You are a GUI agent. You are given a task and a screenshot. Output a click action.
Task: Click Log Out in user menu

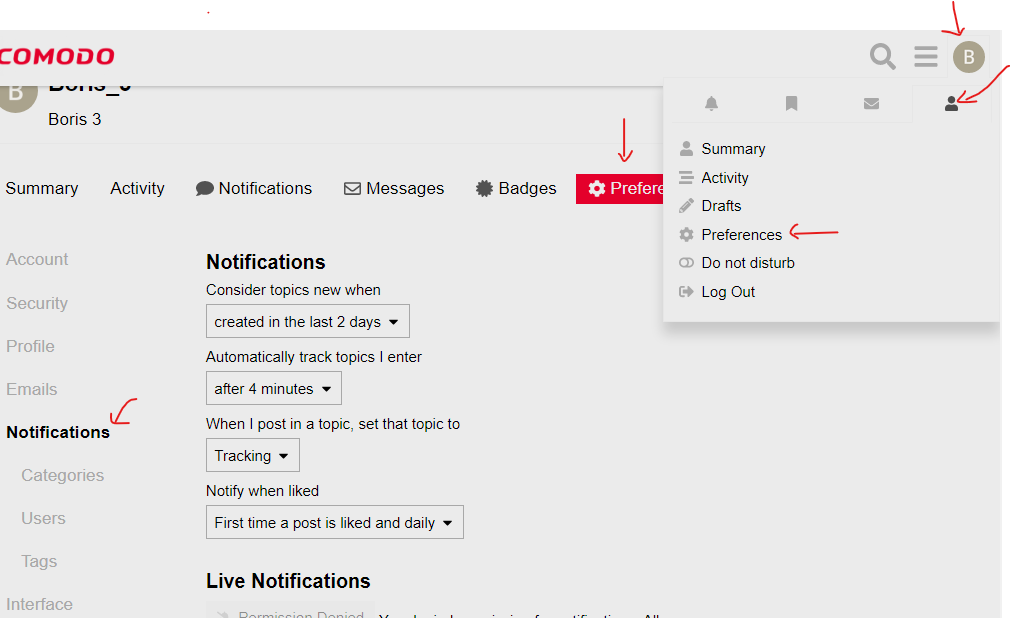pyautogui.click(x=727, y=292)
